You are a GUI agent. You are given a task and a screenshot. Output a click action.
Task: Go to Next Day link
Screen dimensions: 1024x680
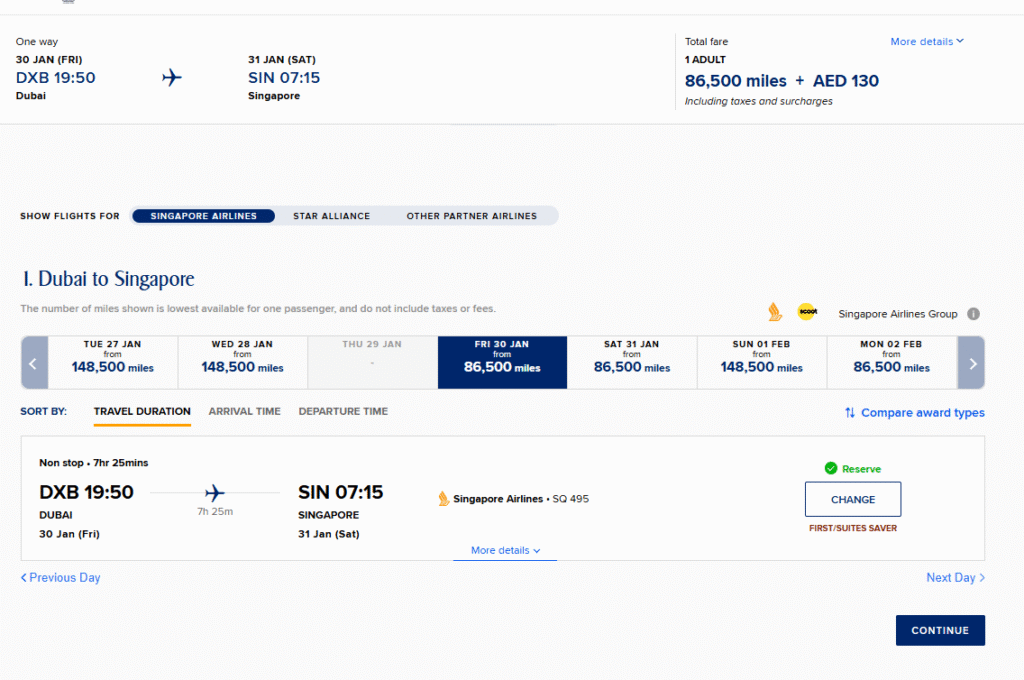coord(955,578)
